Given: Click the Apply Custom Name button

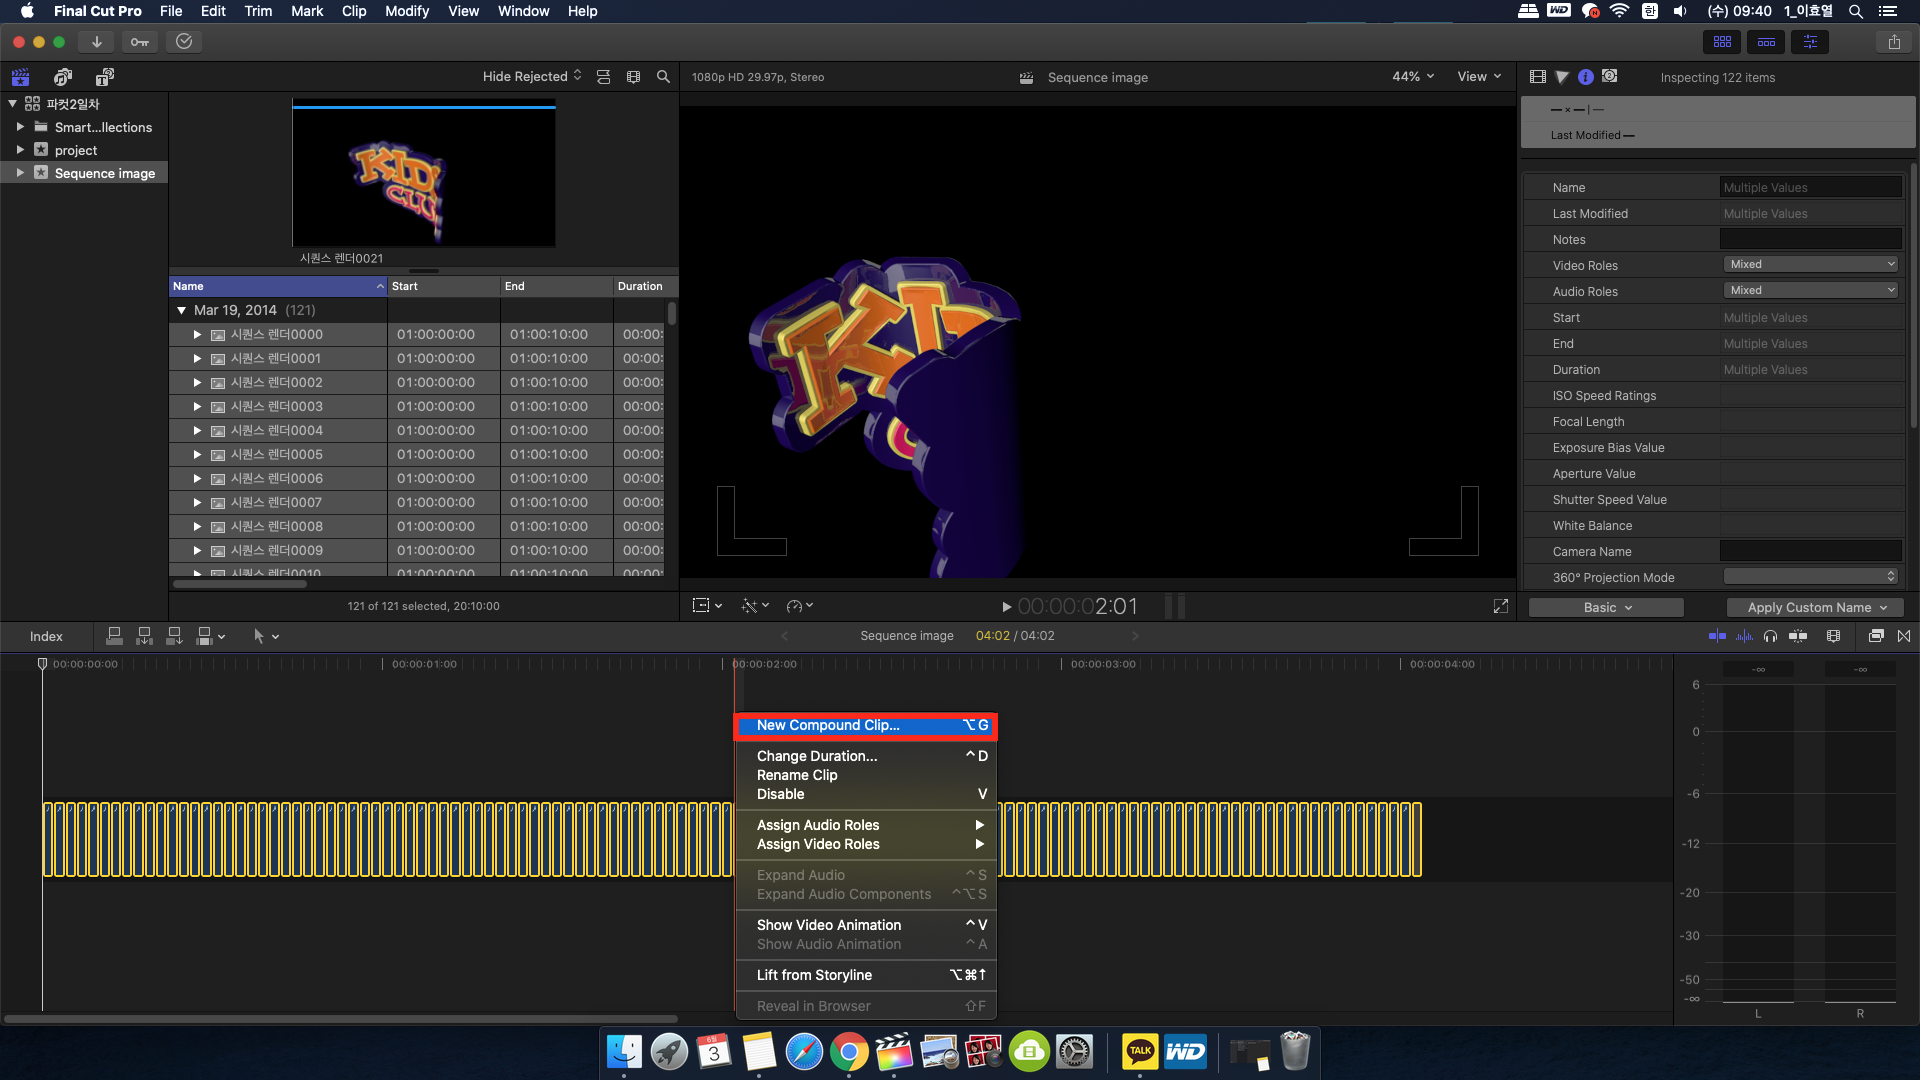Looking at the screenshot, I should (x=1815, y=608).
